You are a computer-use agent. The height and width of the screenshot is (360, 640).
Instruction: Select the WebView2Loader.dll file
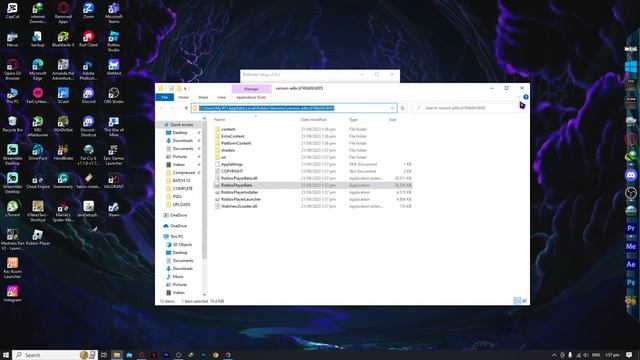pos(239,207)
